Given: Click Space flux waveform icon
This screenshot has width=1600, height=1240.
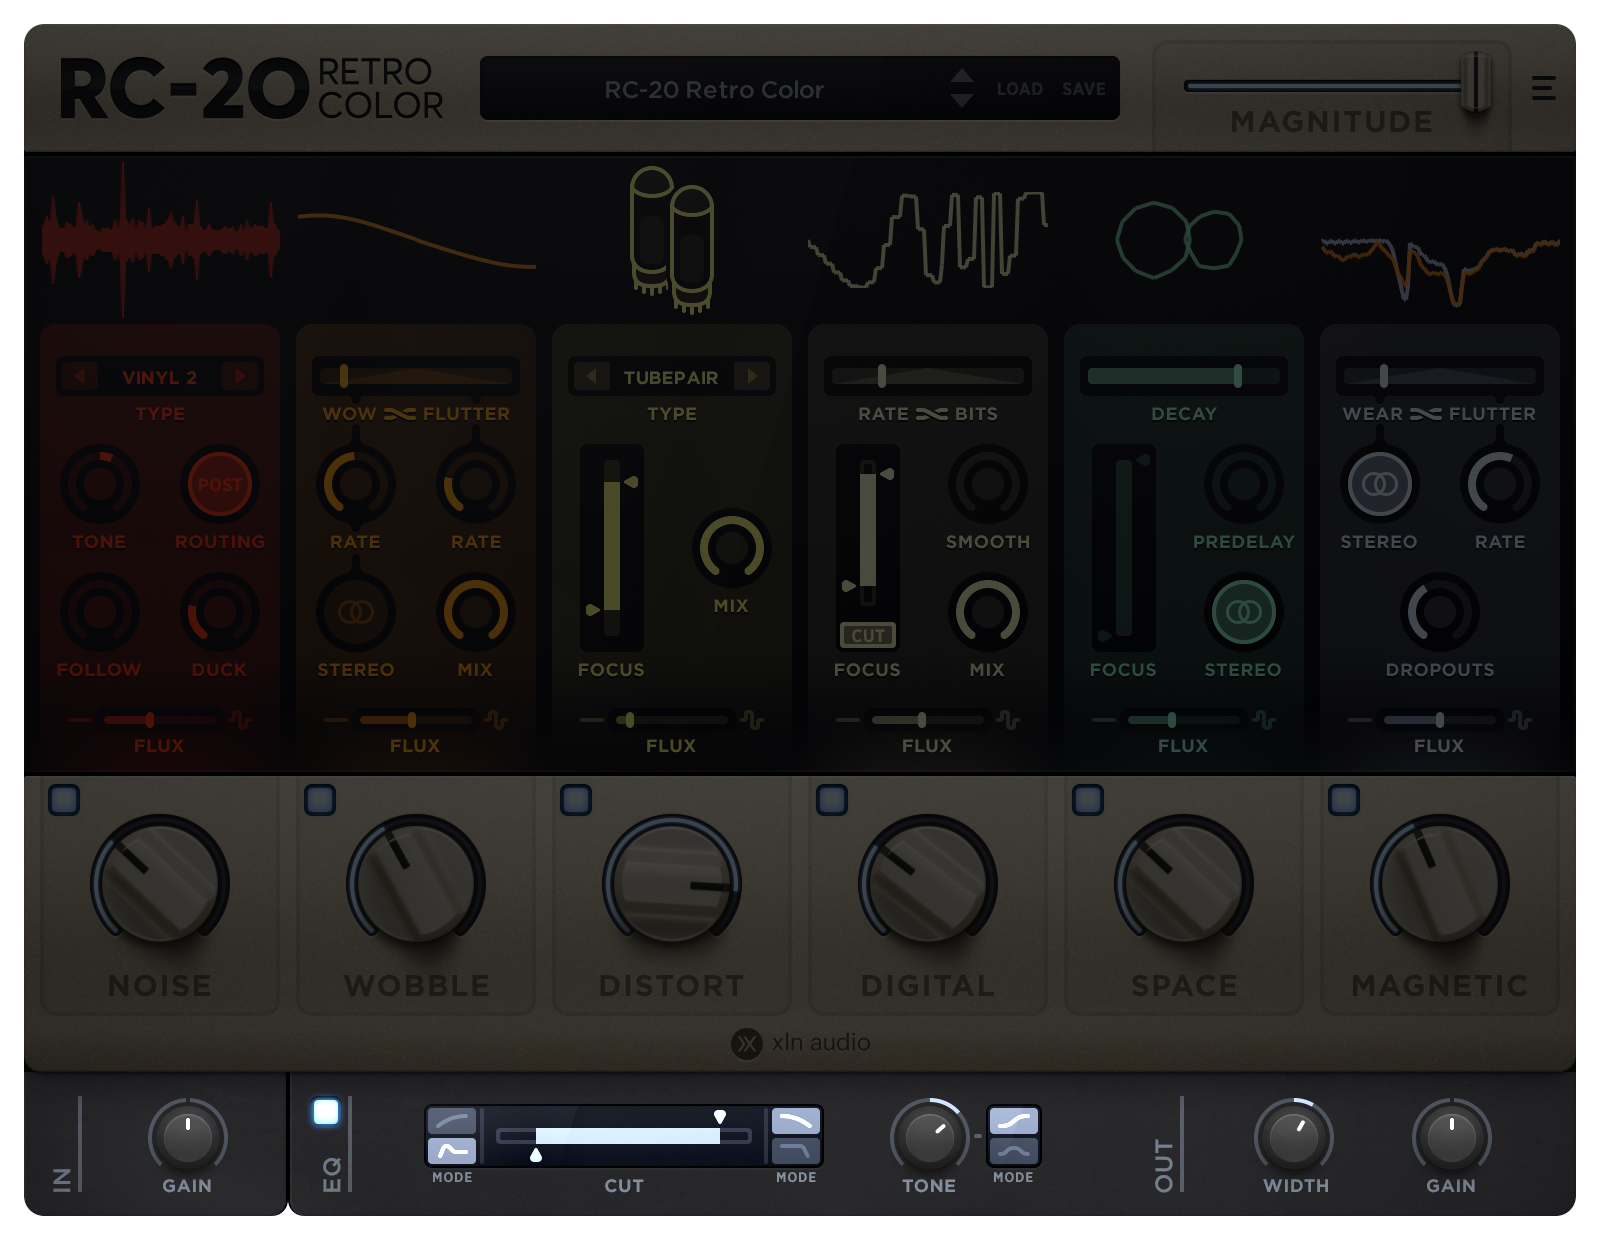Looking at the screenshot, I should click(1264, 720).
